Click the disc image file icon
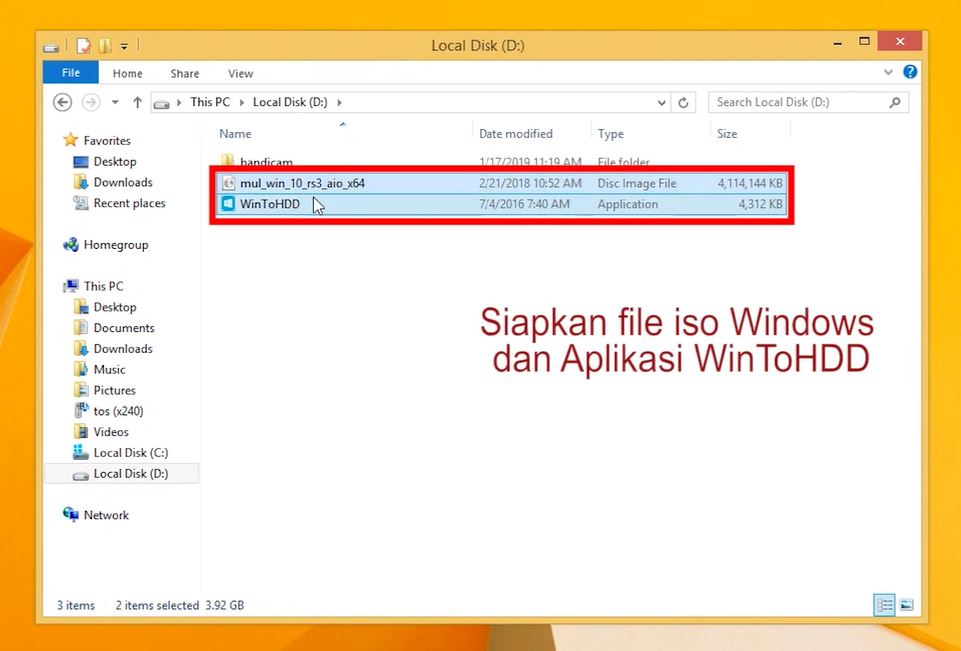The width and height of the screenshot is (961, 651). tap(229, 183)
